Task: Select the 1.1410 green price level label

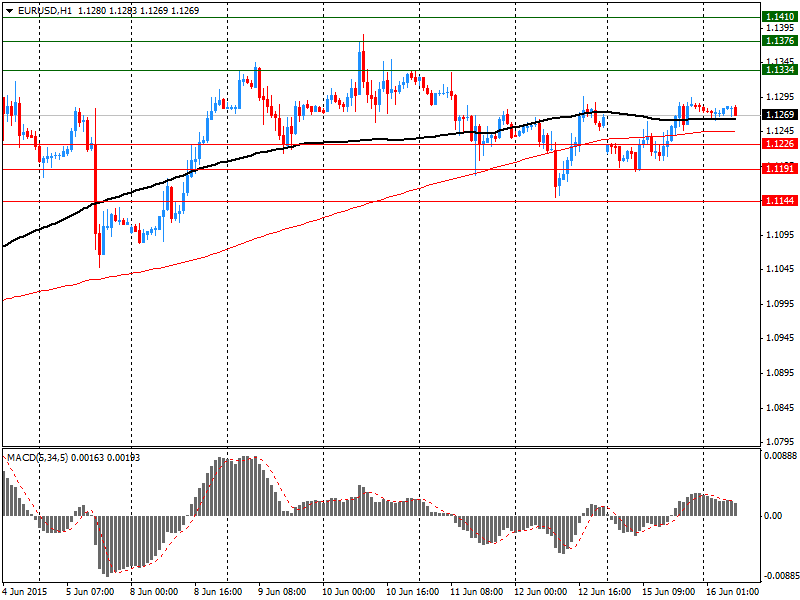Action: tap(779, 17)
